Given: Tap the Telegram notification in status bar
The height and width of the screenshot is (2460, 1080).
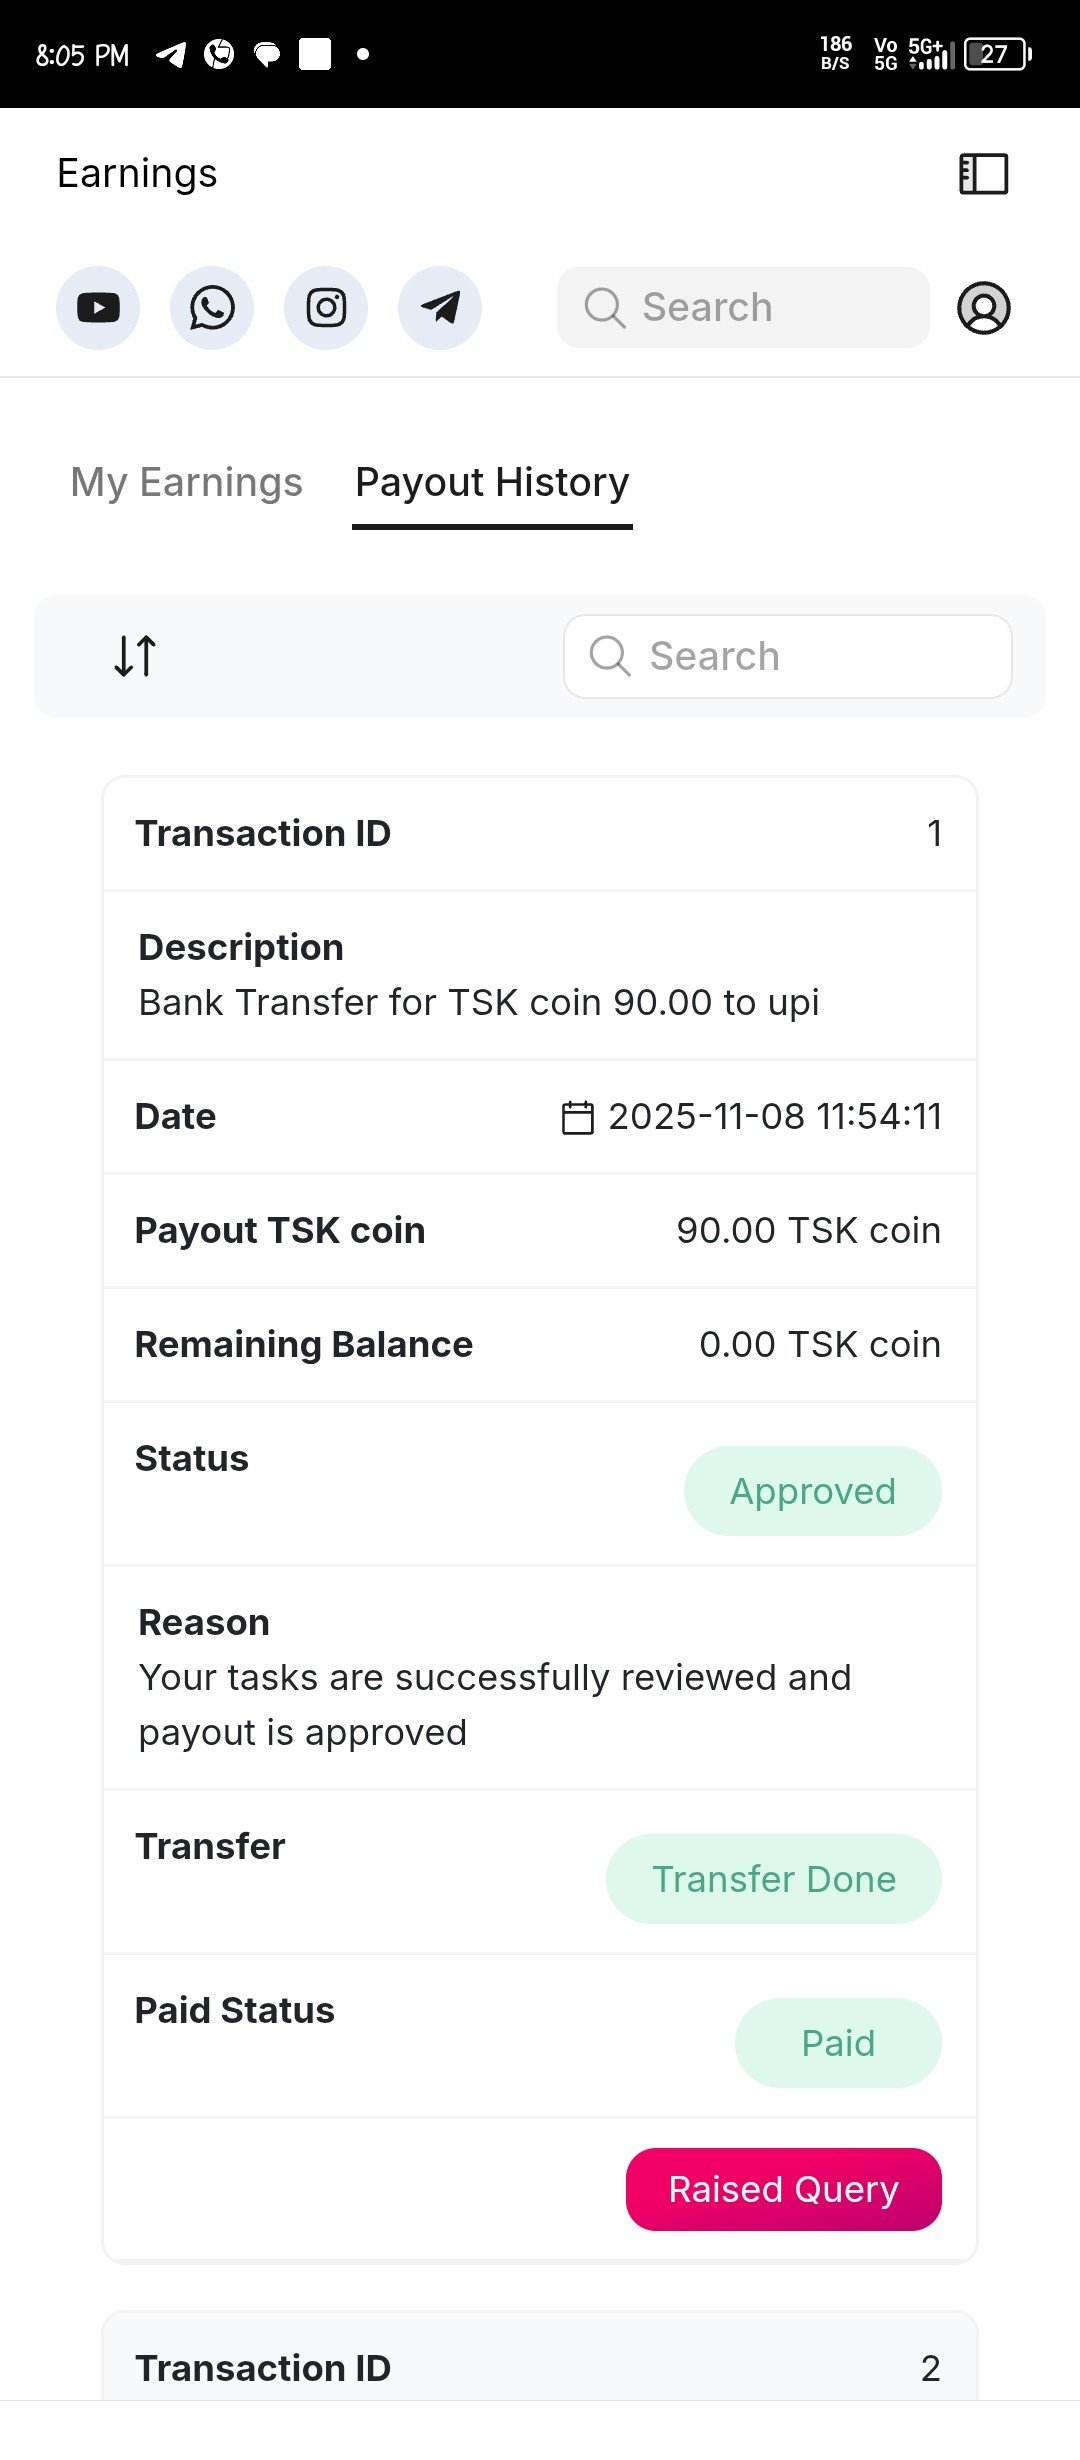Looking at the screenshot, I should (171, 54).
